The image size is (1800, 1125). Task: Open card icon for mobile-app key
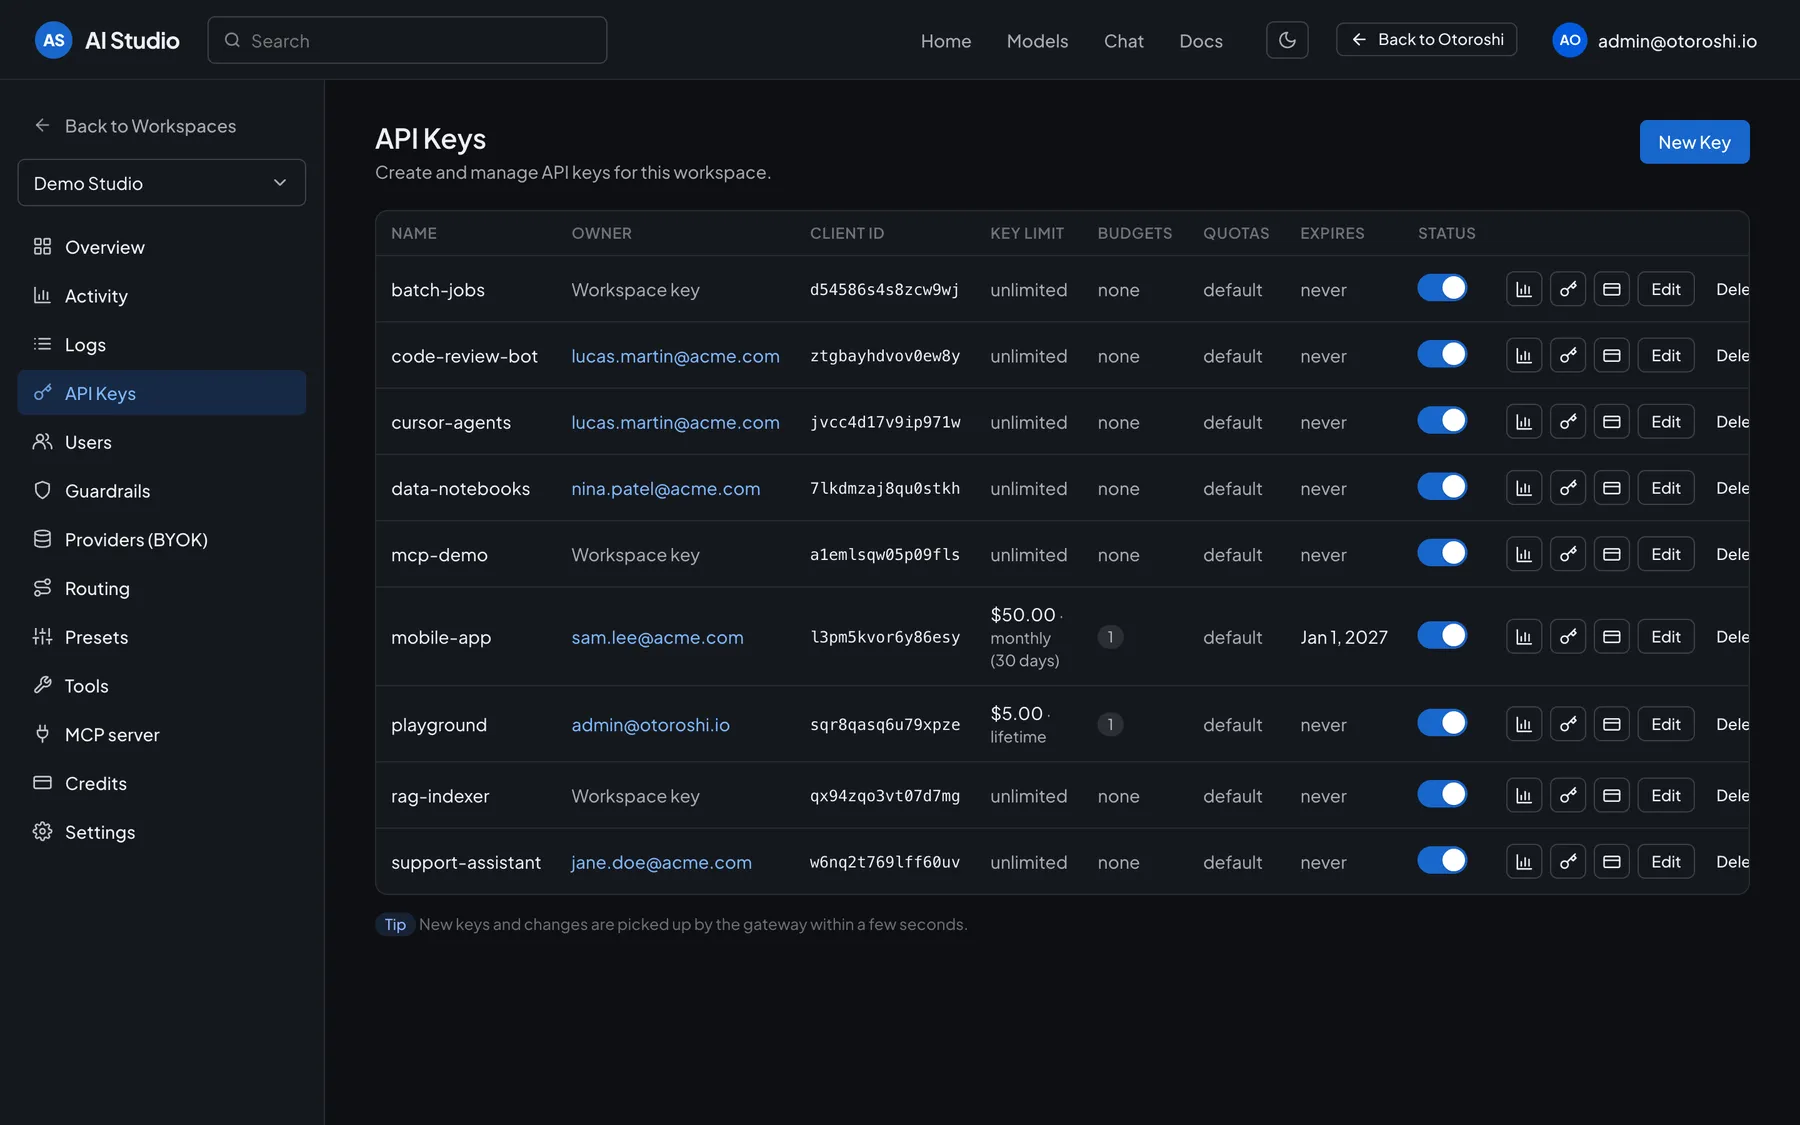[1612, 637]
